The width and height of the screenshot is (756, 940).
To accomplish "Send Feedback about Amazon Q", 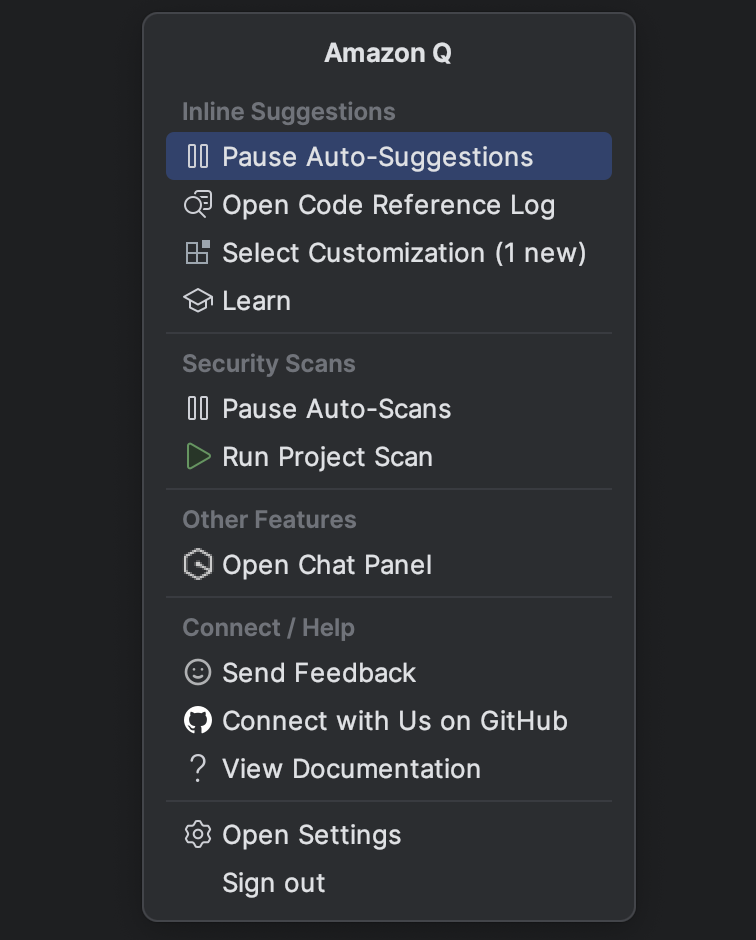I will [x=320, y=672].
